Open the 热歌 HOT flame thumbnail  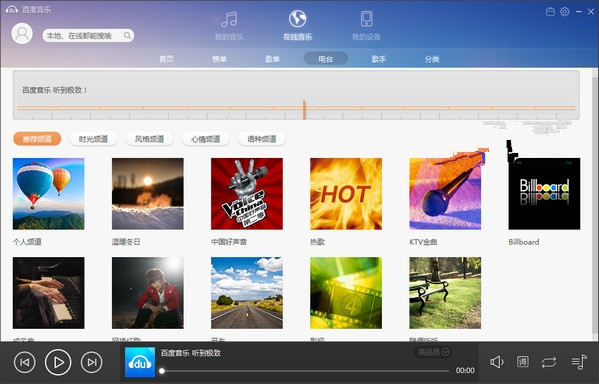pyautogui.click(x=346, y=194)
